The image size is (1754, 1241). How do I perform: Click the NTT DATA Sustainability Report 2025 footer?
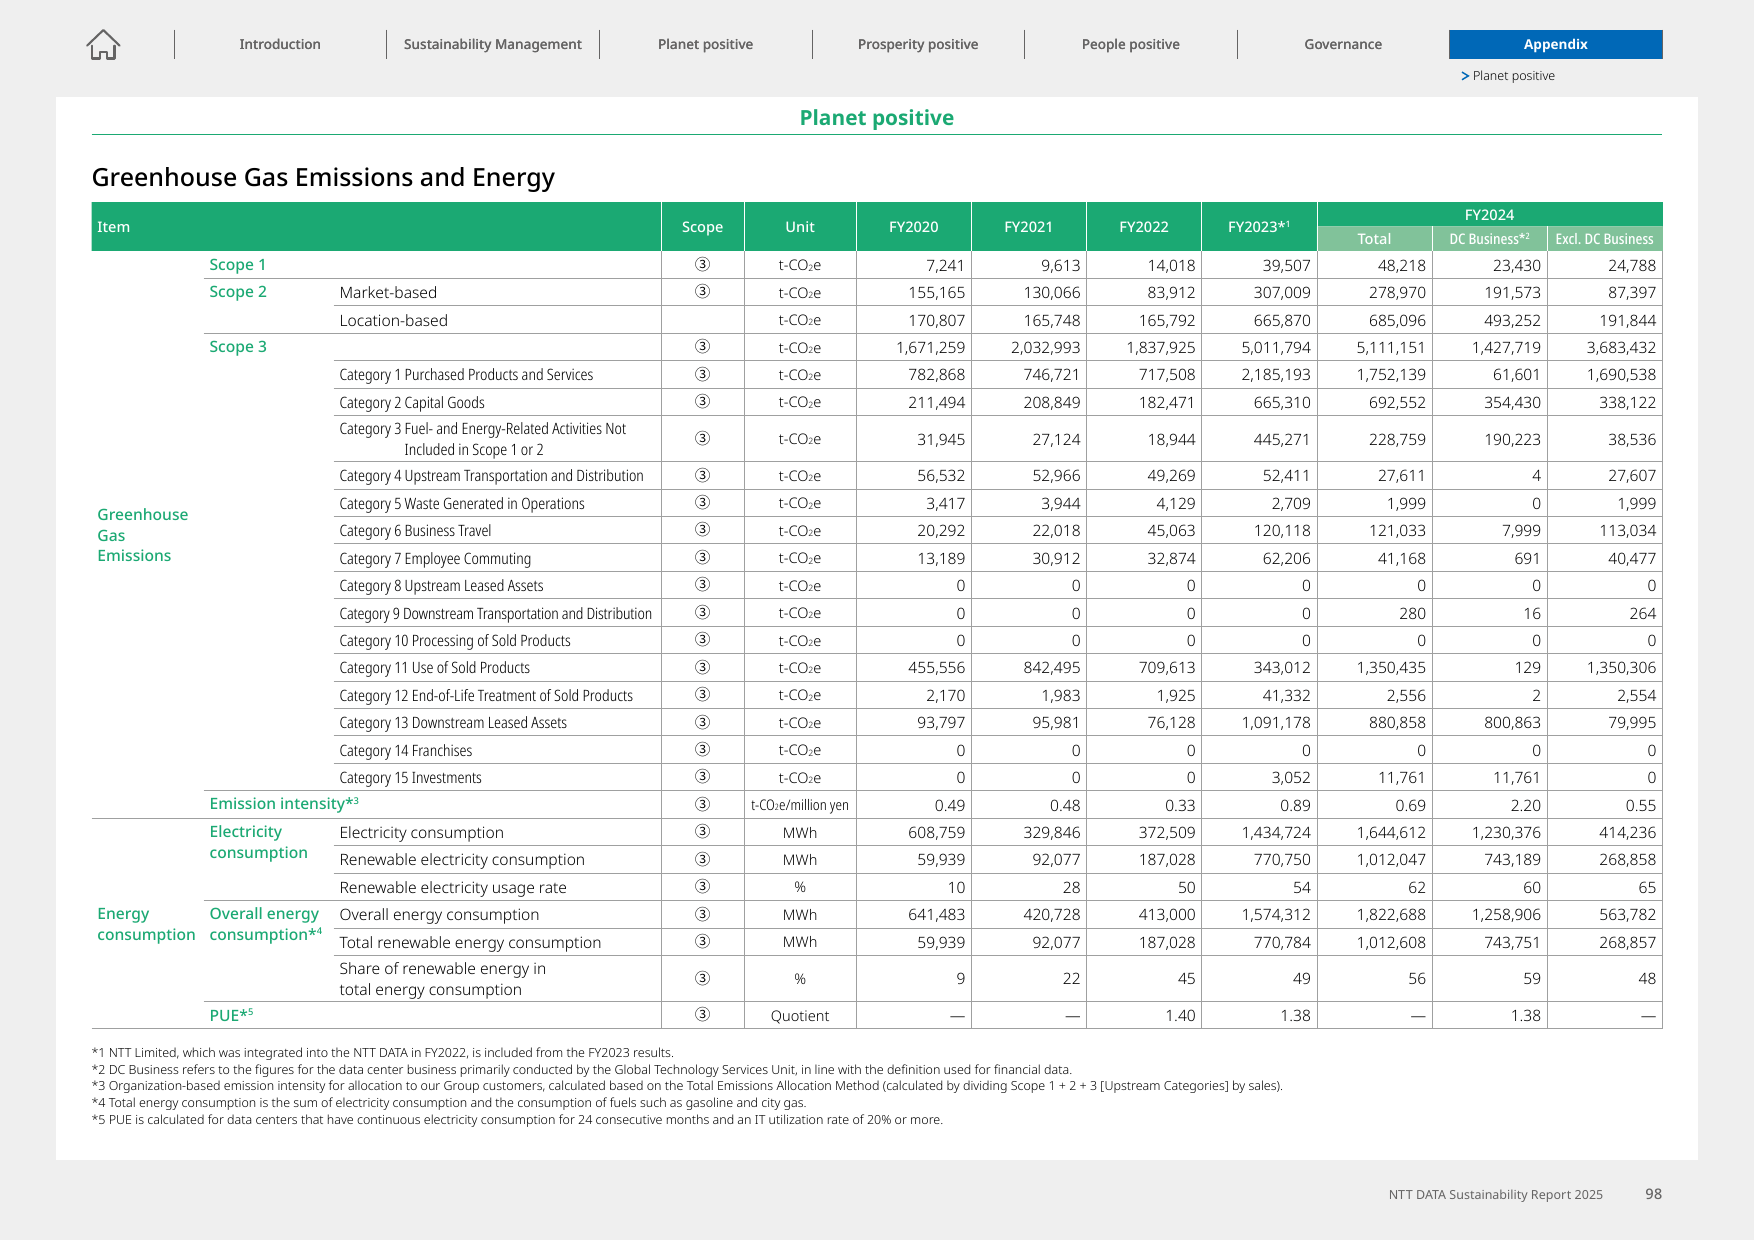(1495, 1195)
